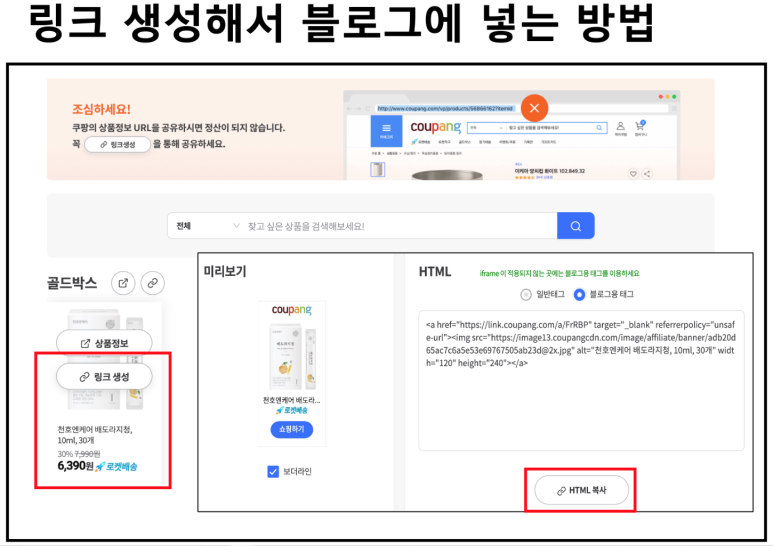This screenshot has width=773, height=546.
Task: Click the 미리보기 heading
Action: click(225, 271)
